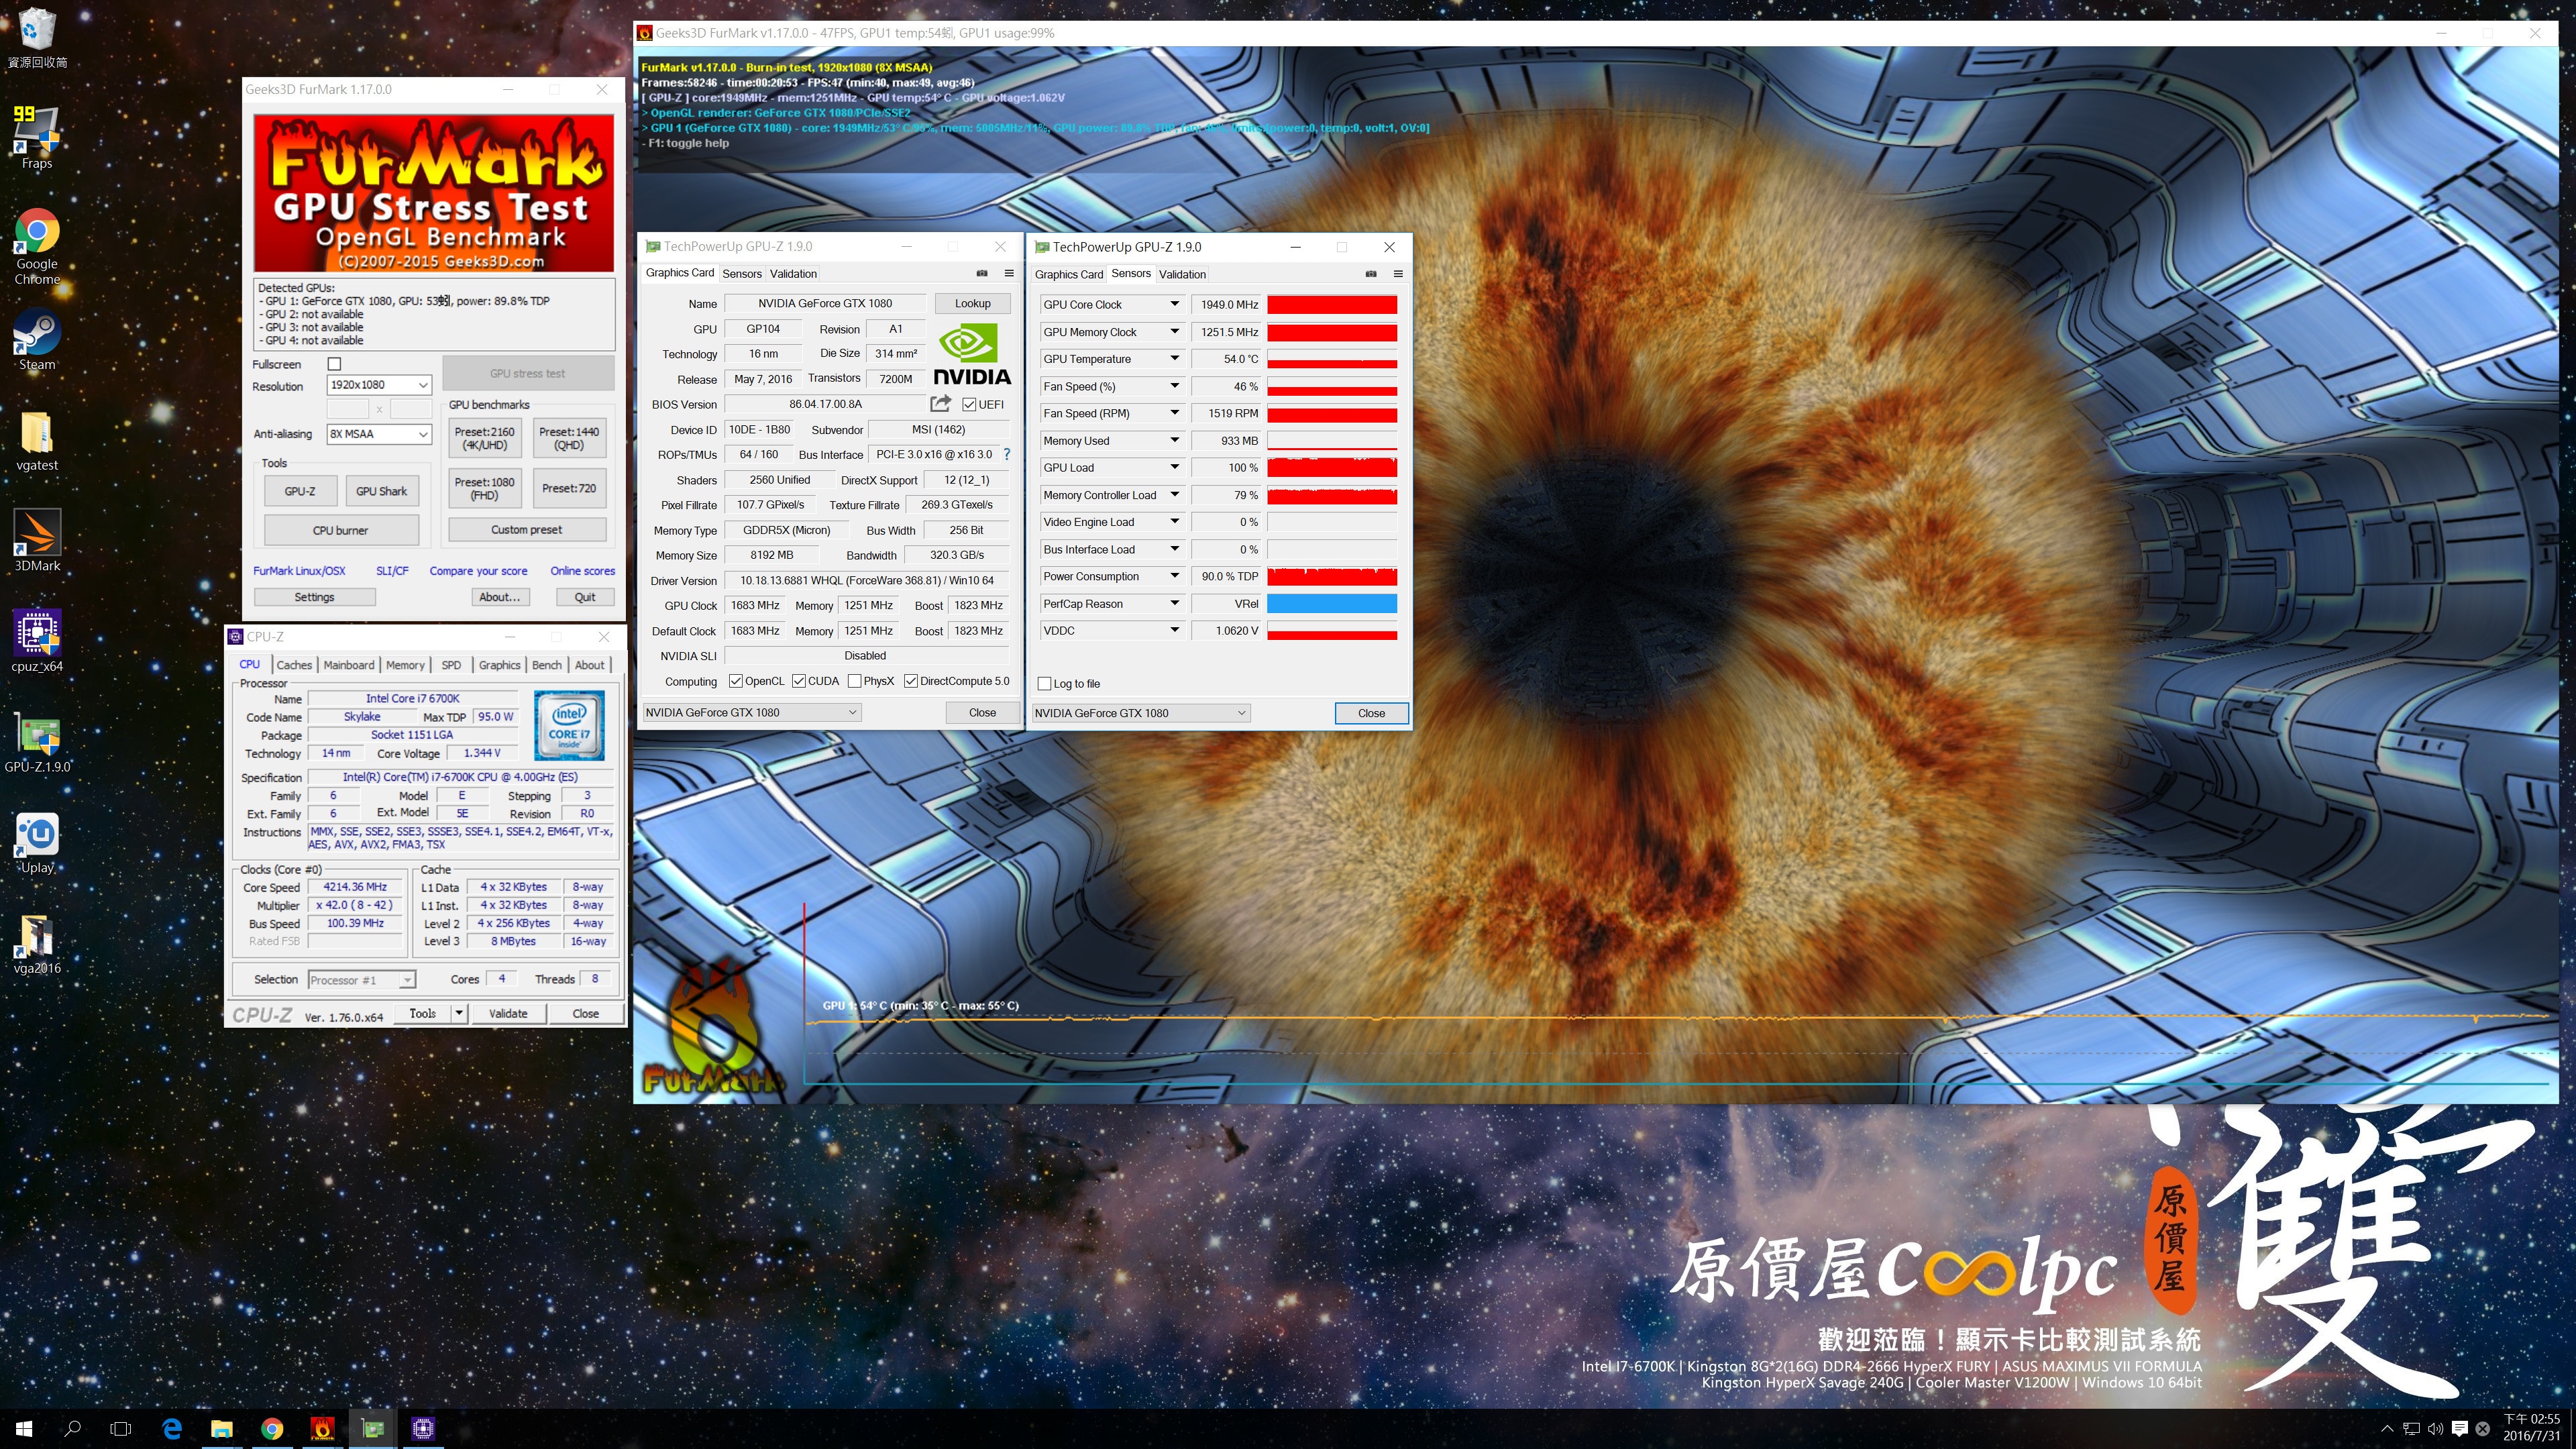The width and height of the screenshot is (2576, 1449).
Task: Enable the Log to file checkbox
Action: [1045, 684]
